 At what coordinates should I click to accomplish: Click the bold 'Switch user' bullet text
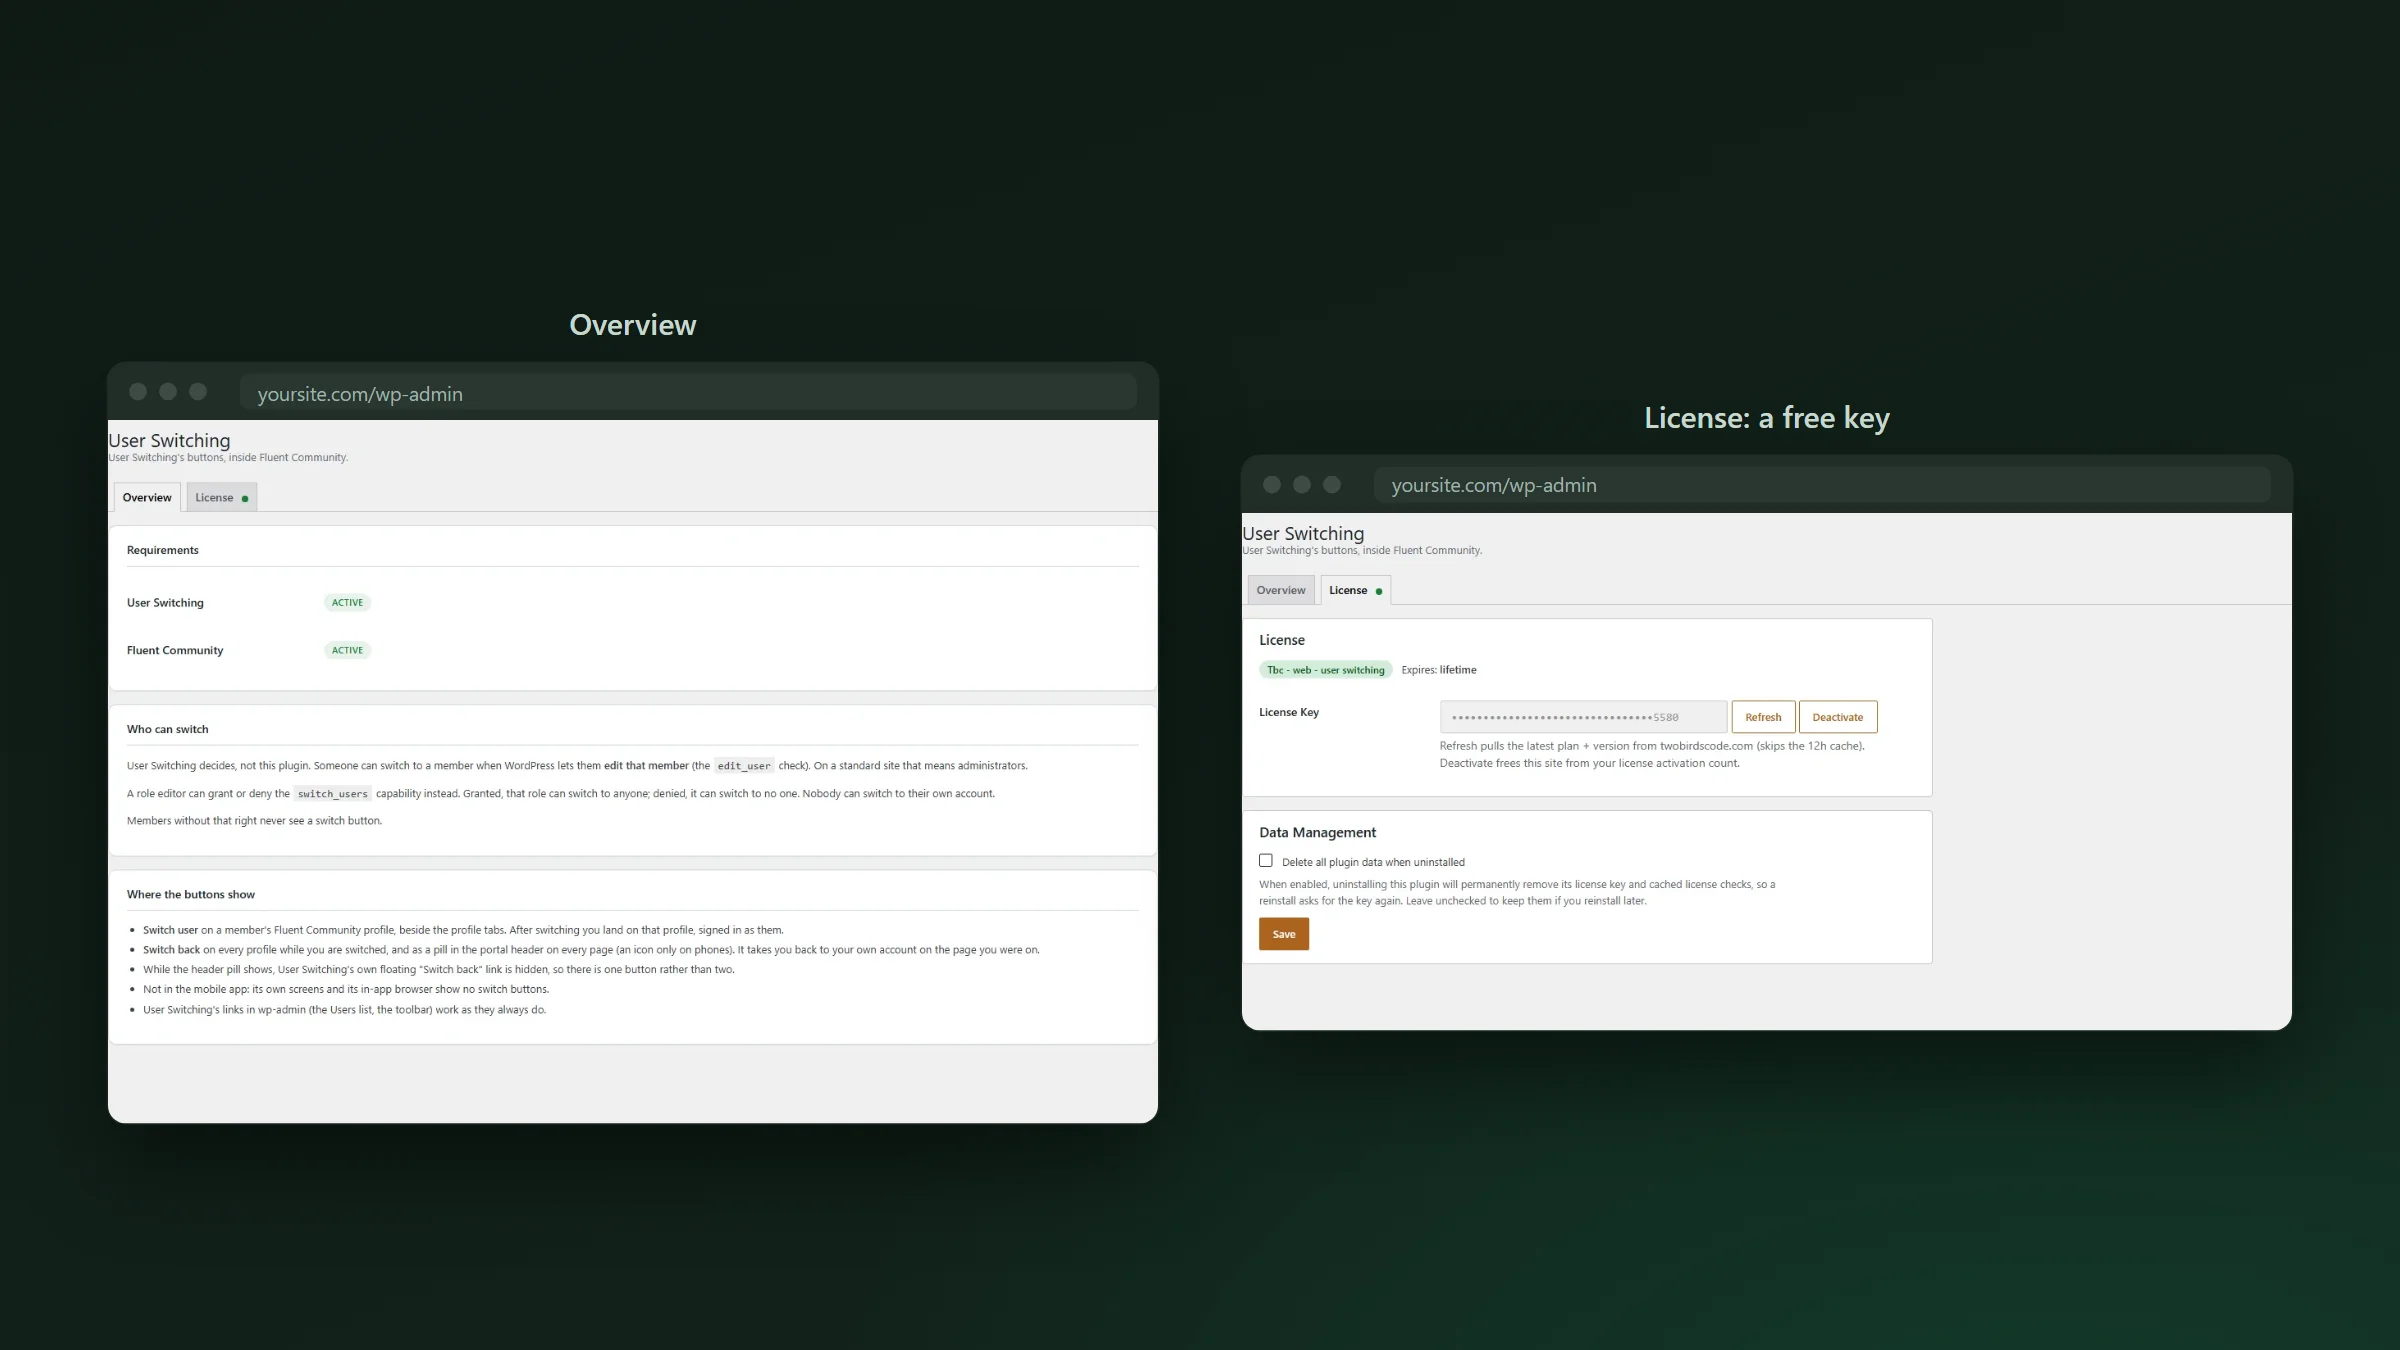point(170,930)
